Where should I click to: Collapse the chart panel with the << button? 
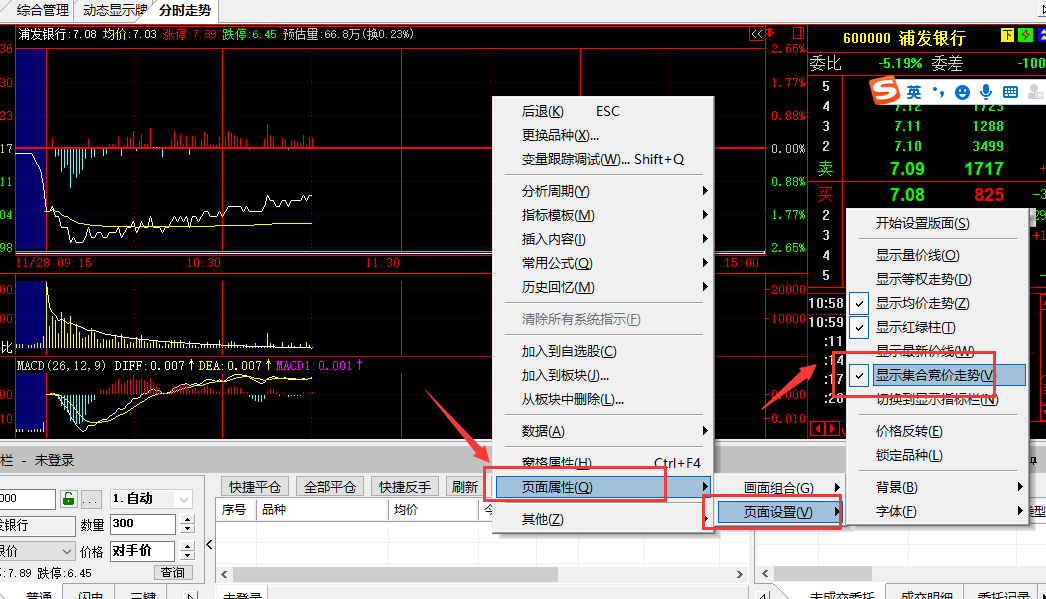coord(756,34)
